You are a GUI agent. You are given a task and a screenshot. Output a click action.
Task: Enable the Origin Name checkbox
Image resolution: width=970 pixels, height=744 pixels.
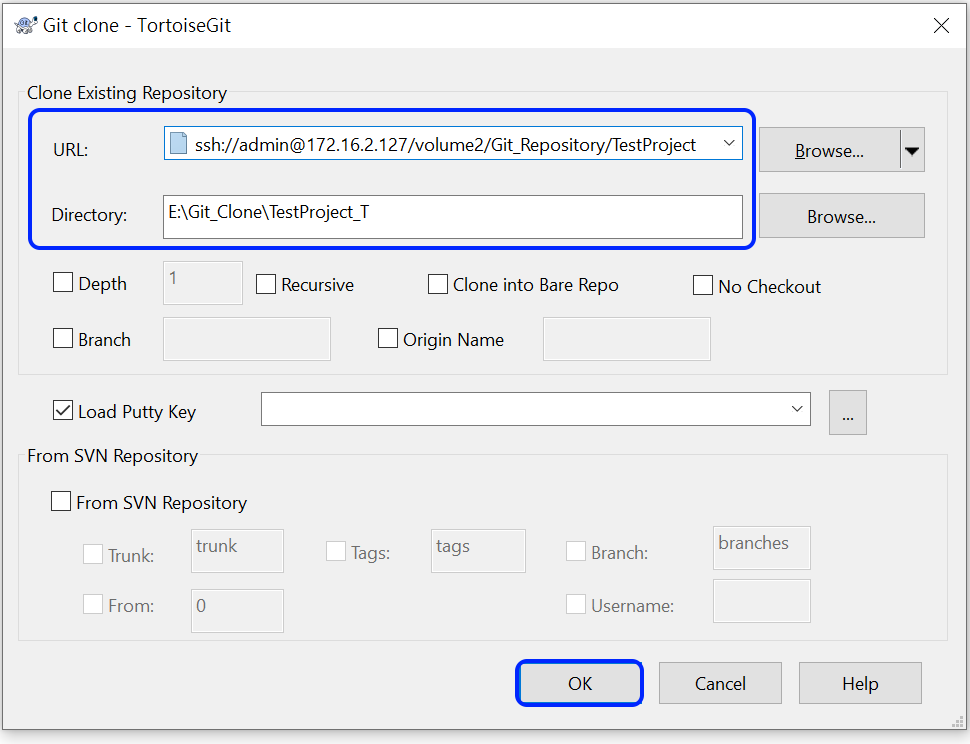coord(388,338)
